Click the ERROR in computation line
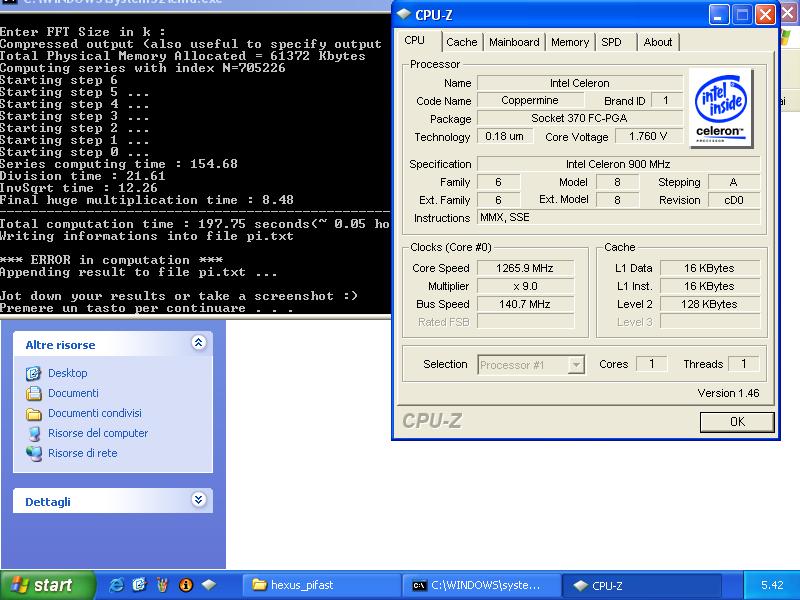This screenshot has width=800, height=600. (x=111, y=260)
